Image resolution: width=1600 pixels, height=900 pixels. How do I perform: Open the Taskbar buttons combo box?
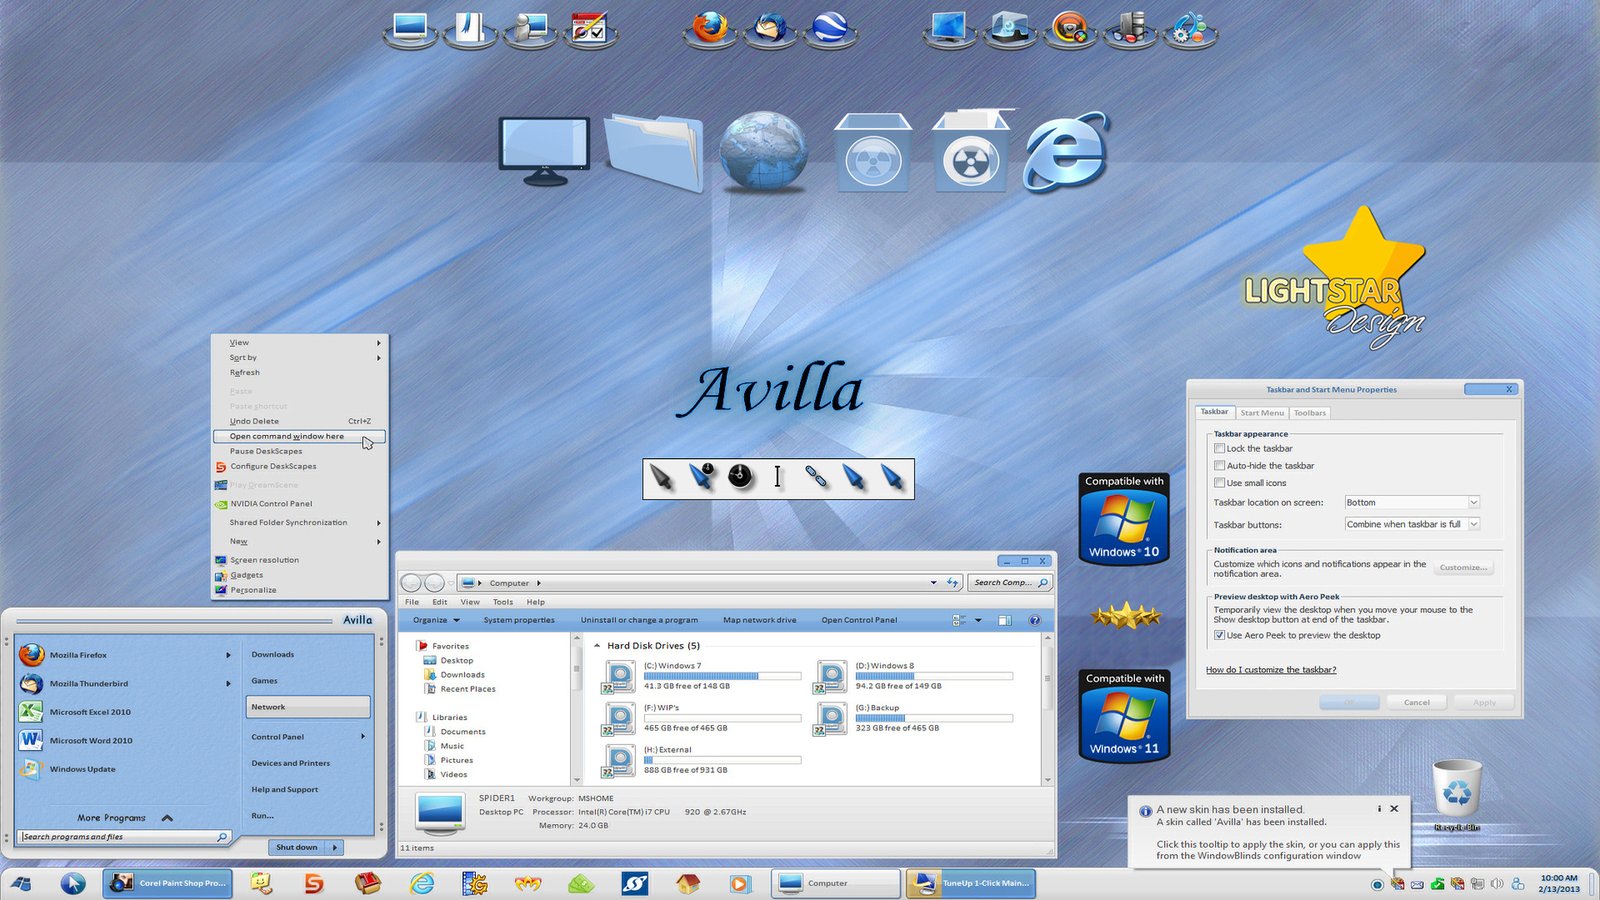1412,524
